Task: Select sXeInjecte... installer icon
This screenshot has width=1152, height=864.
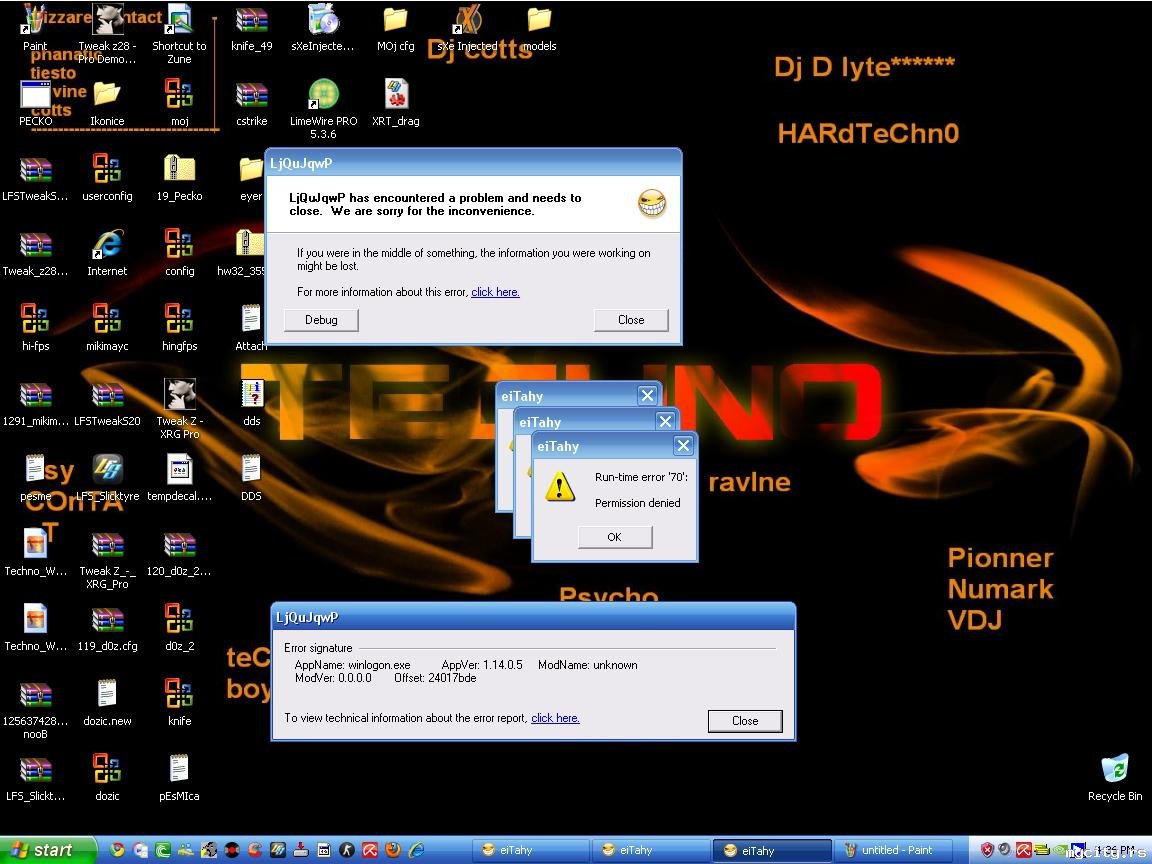Action: (323, 28)
